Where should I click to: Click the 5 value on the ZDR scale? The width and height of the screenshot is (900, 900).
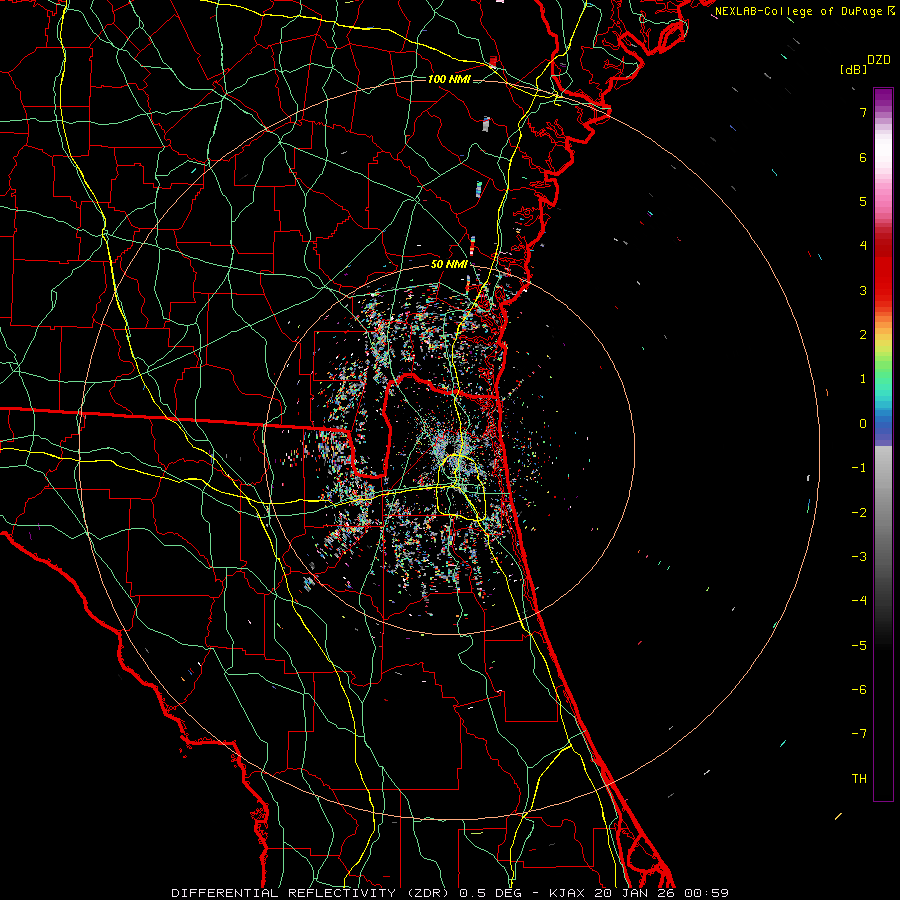863,201
